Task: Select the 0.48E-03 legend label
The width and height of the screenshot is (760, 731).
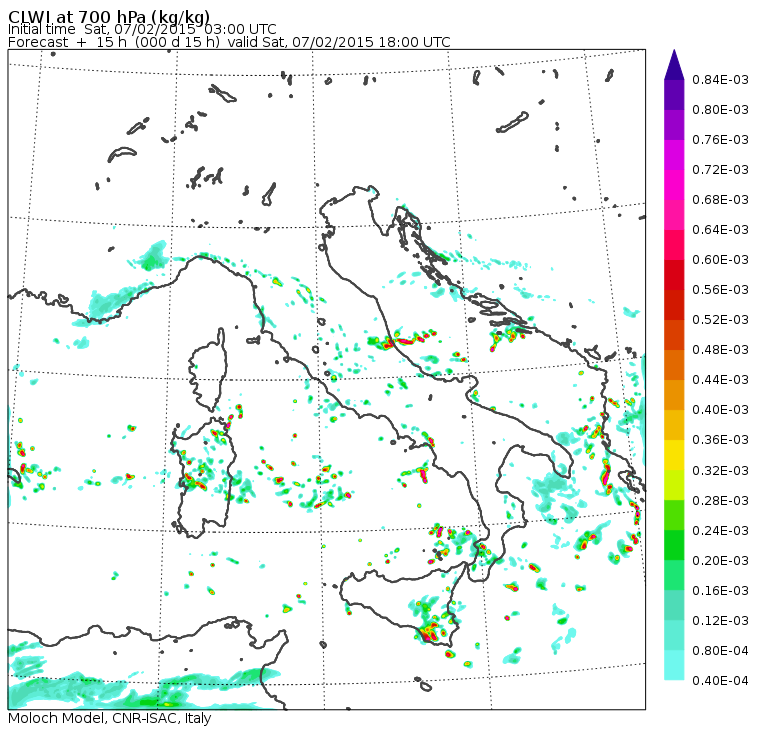Action: [x=720, y=350]
